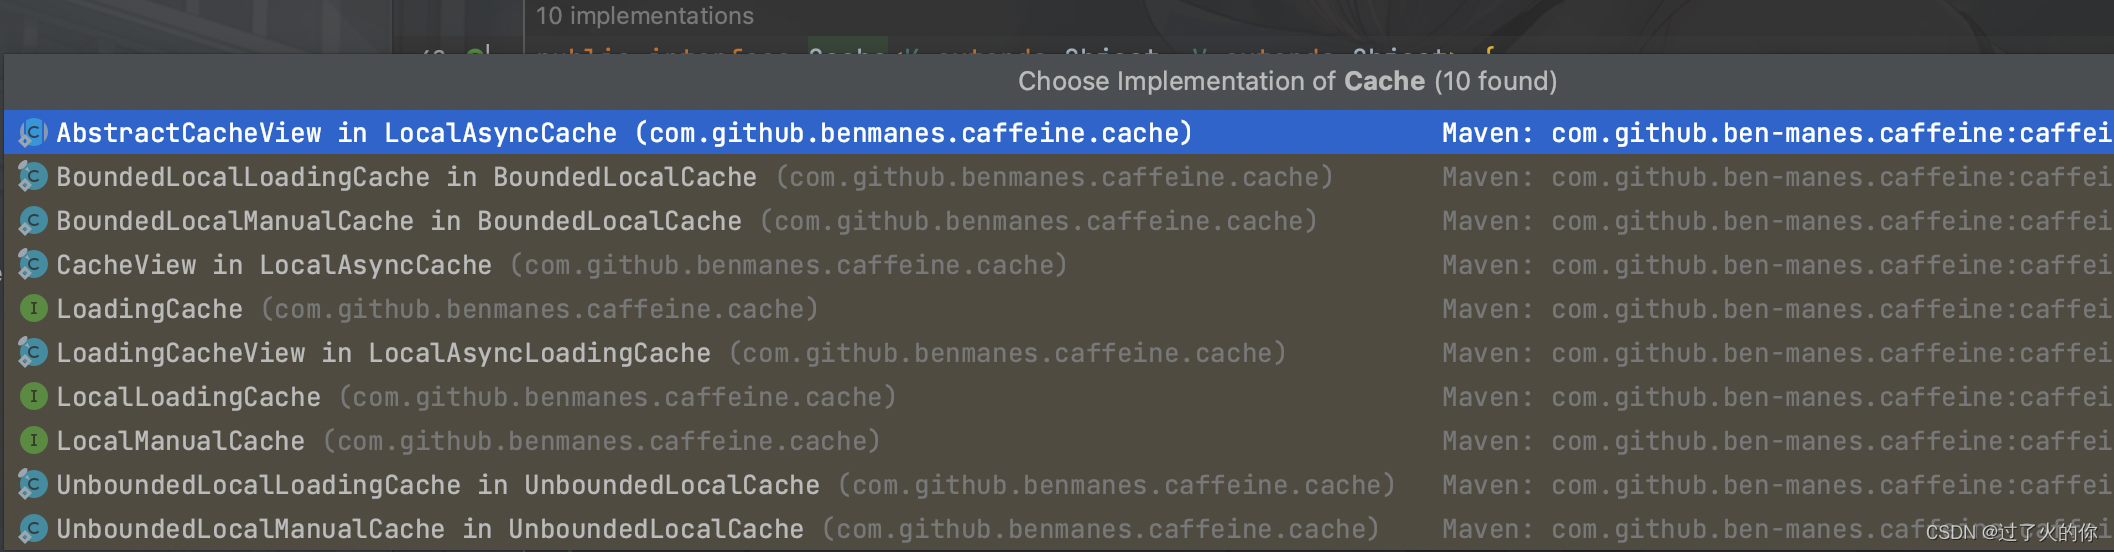This screenshot has width=2114, height=552.
Task: Click Maven location of LocalManualCache row
Action: point(1777,441)
